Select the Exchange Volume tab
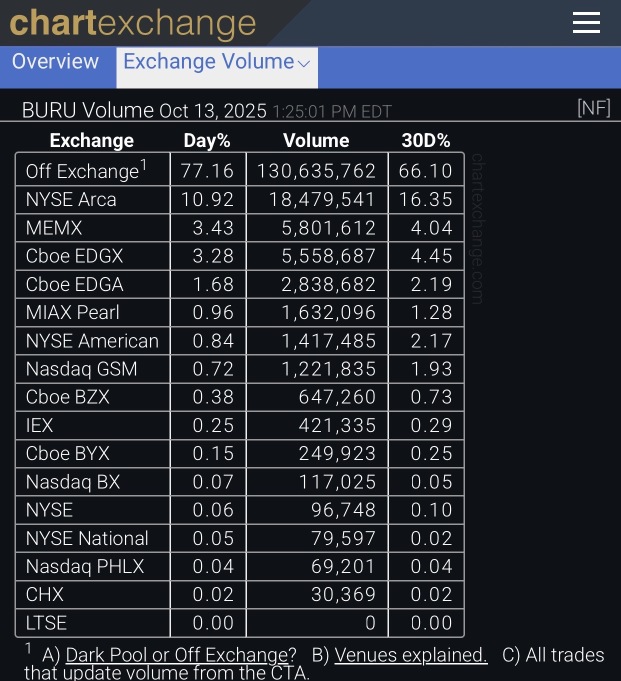 217,67
